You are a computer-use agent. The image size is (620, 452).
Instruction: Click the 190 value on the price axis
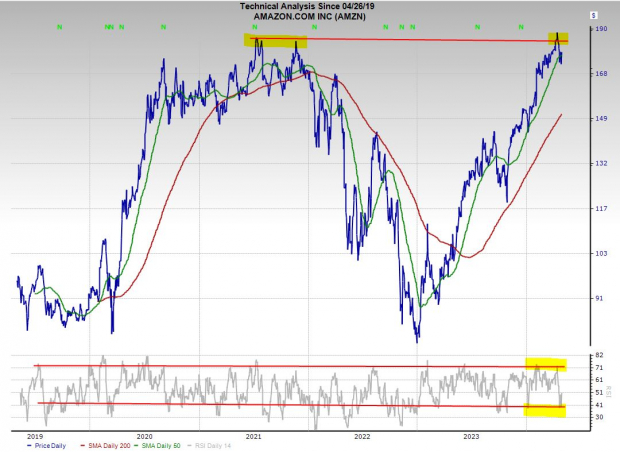[600, 30]
